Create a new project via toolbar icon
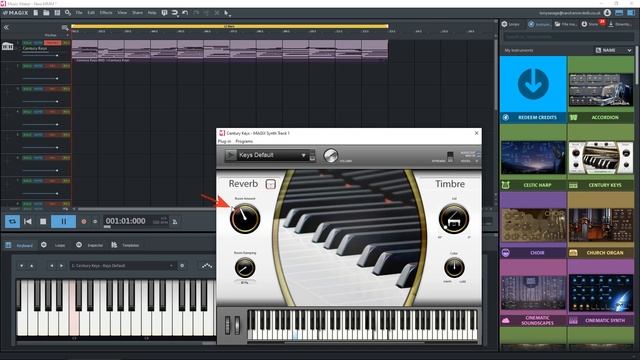640x360 pixels. click(36, 13)
